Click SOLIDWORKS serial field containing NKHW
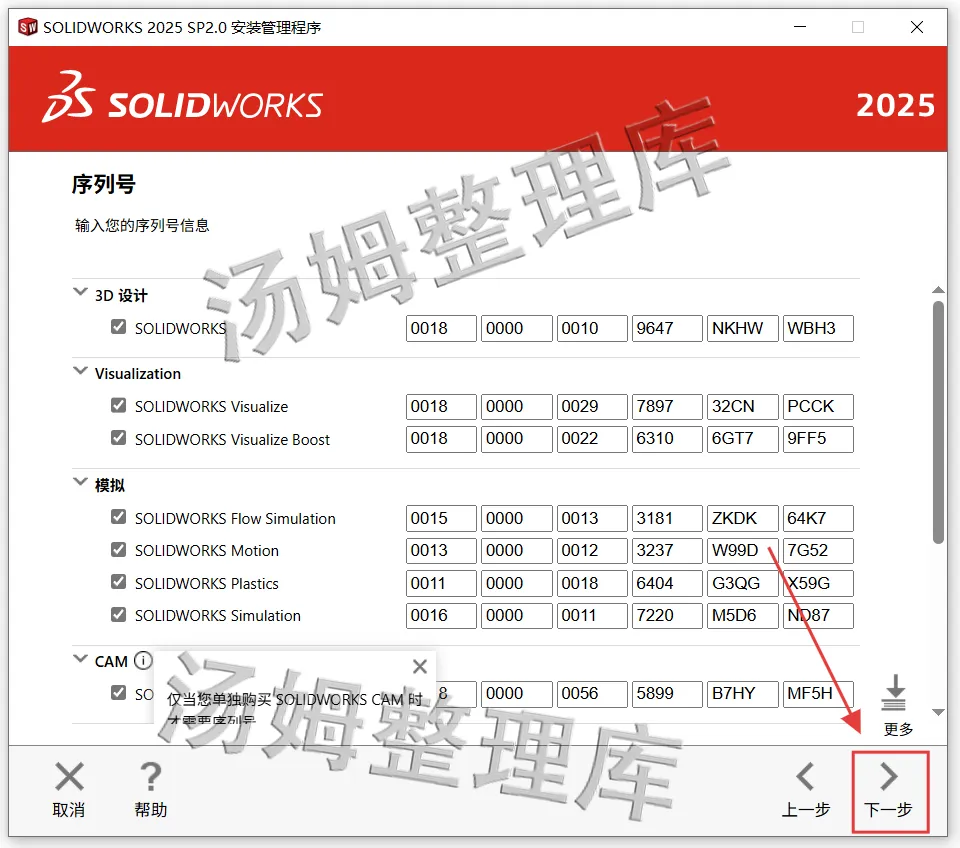960x848 pixels. click(x=742, y=328)
